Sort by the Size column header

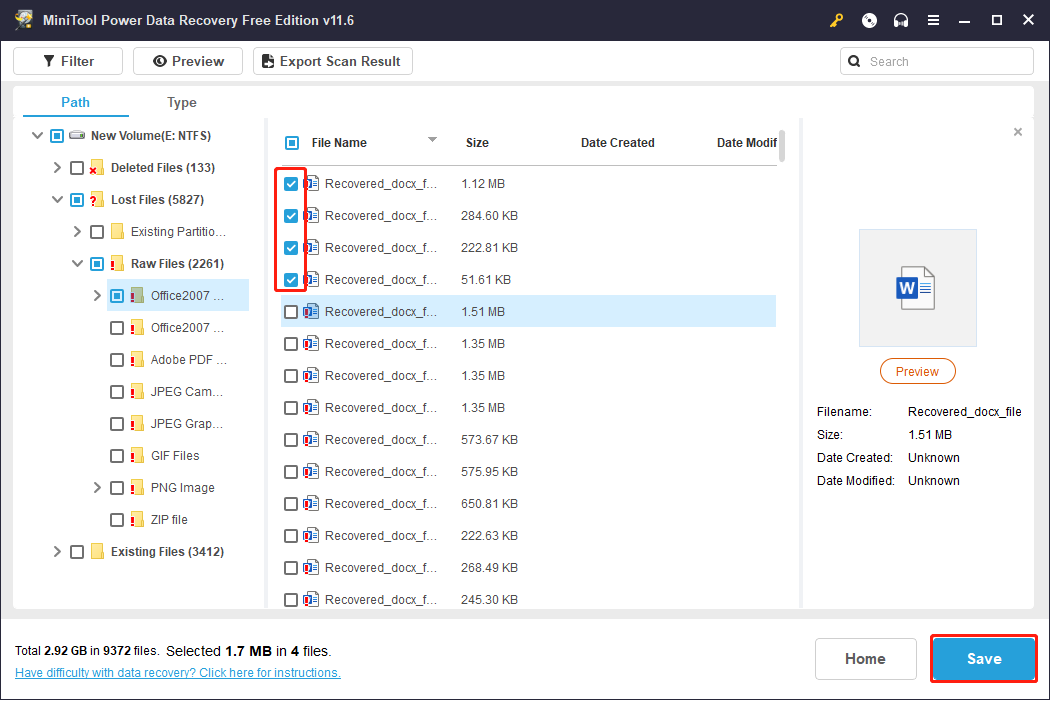(477, 143)
